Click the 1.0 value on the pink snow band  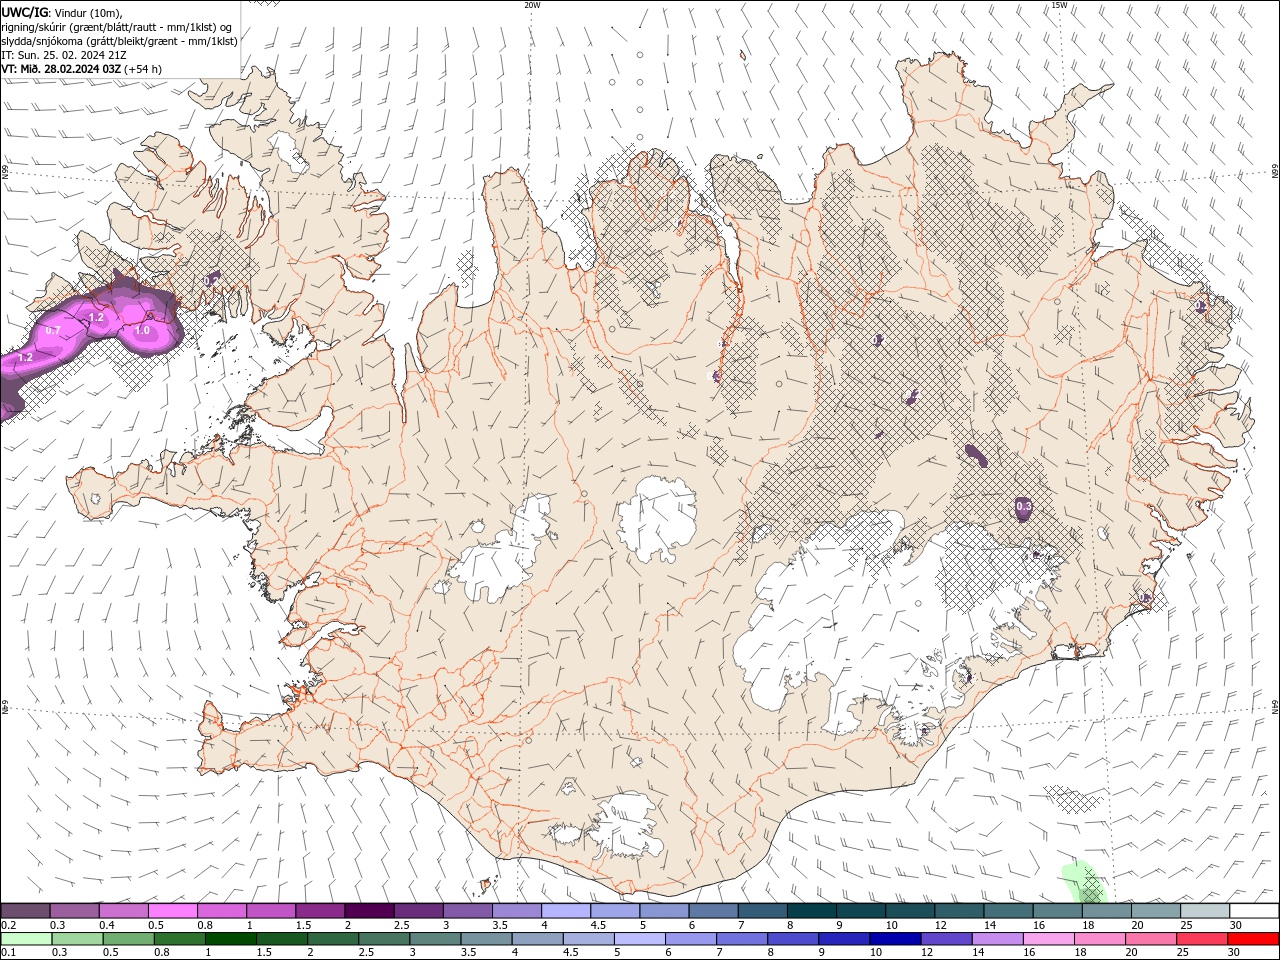pos(142,330)
